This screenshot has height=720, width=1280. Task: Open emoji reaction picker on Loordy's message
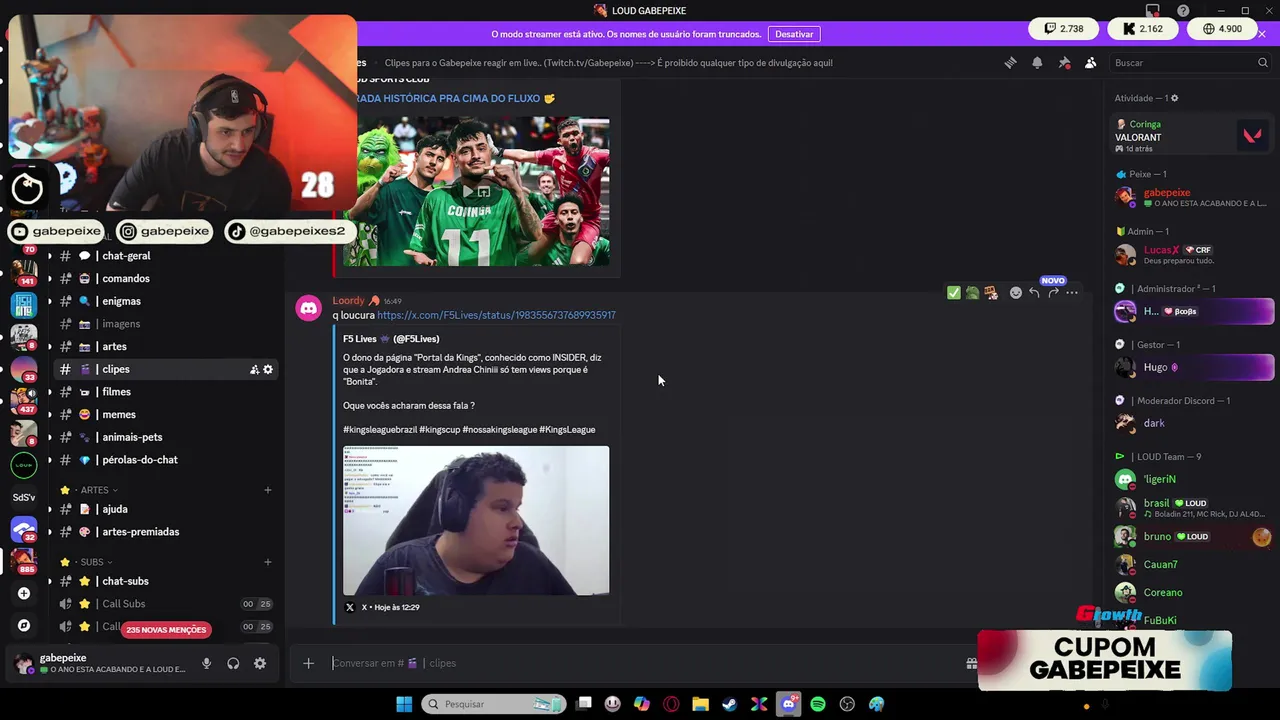1016,293
